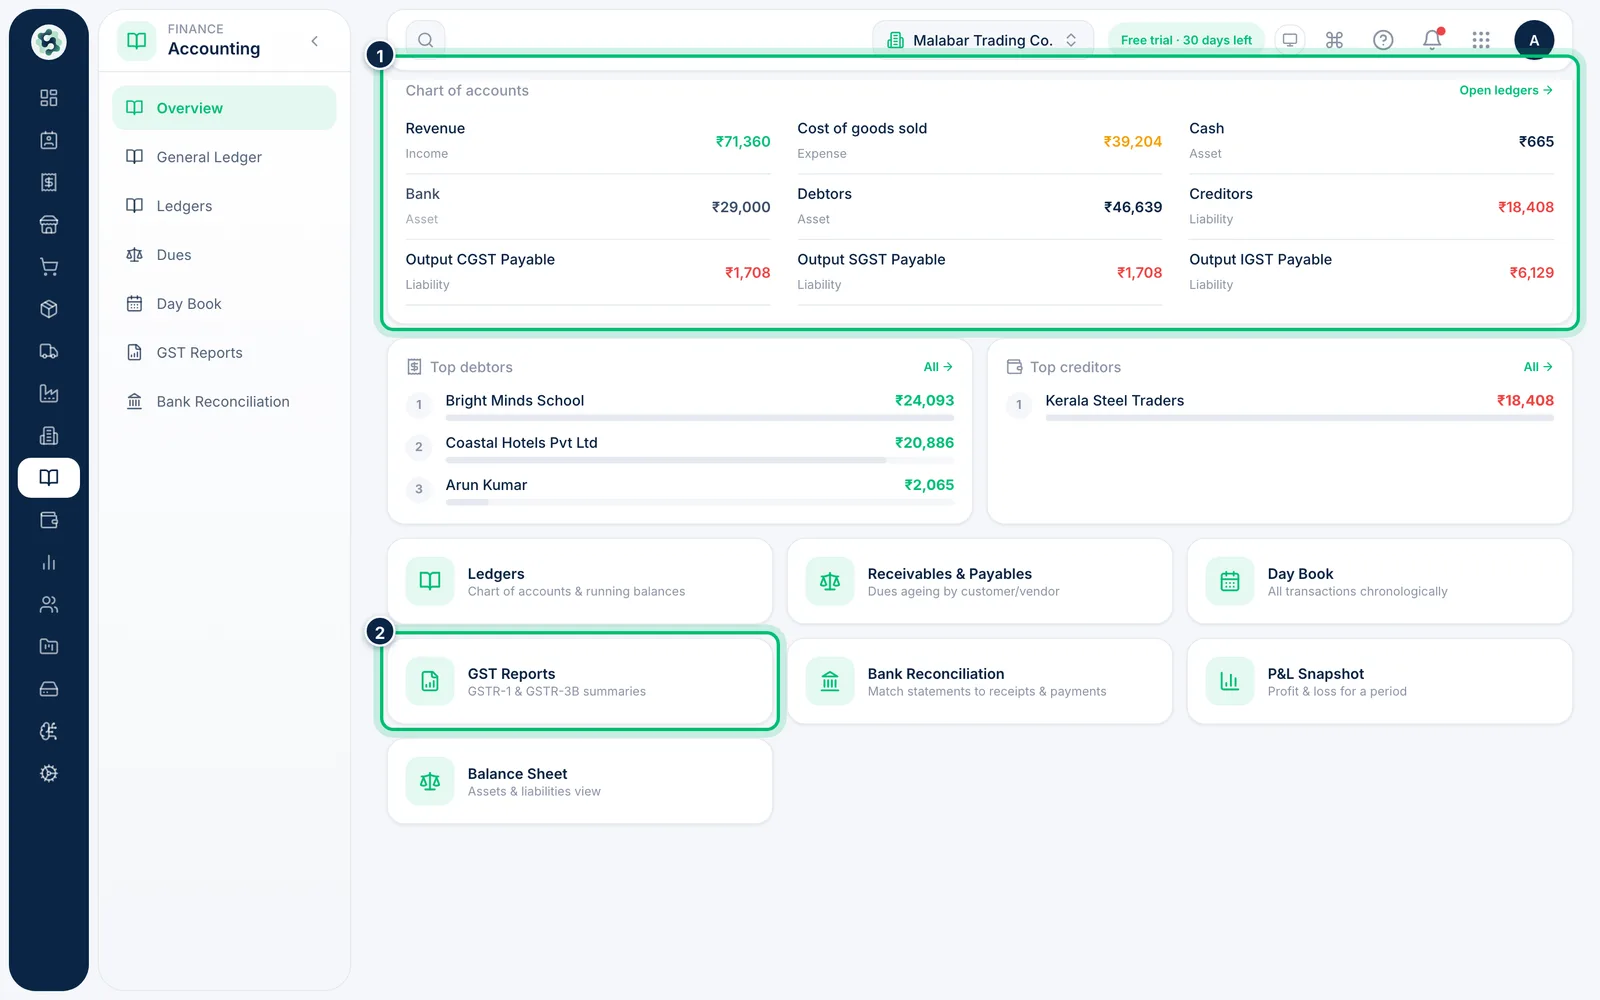Click the Output IGST Payable account

1372,272
